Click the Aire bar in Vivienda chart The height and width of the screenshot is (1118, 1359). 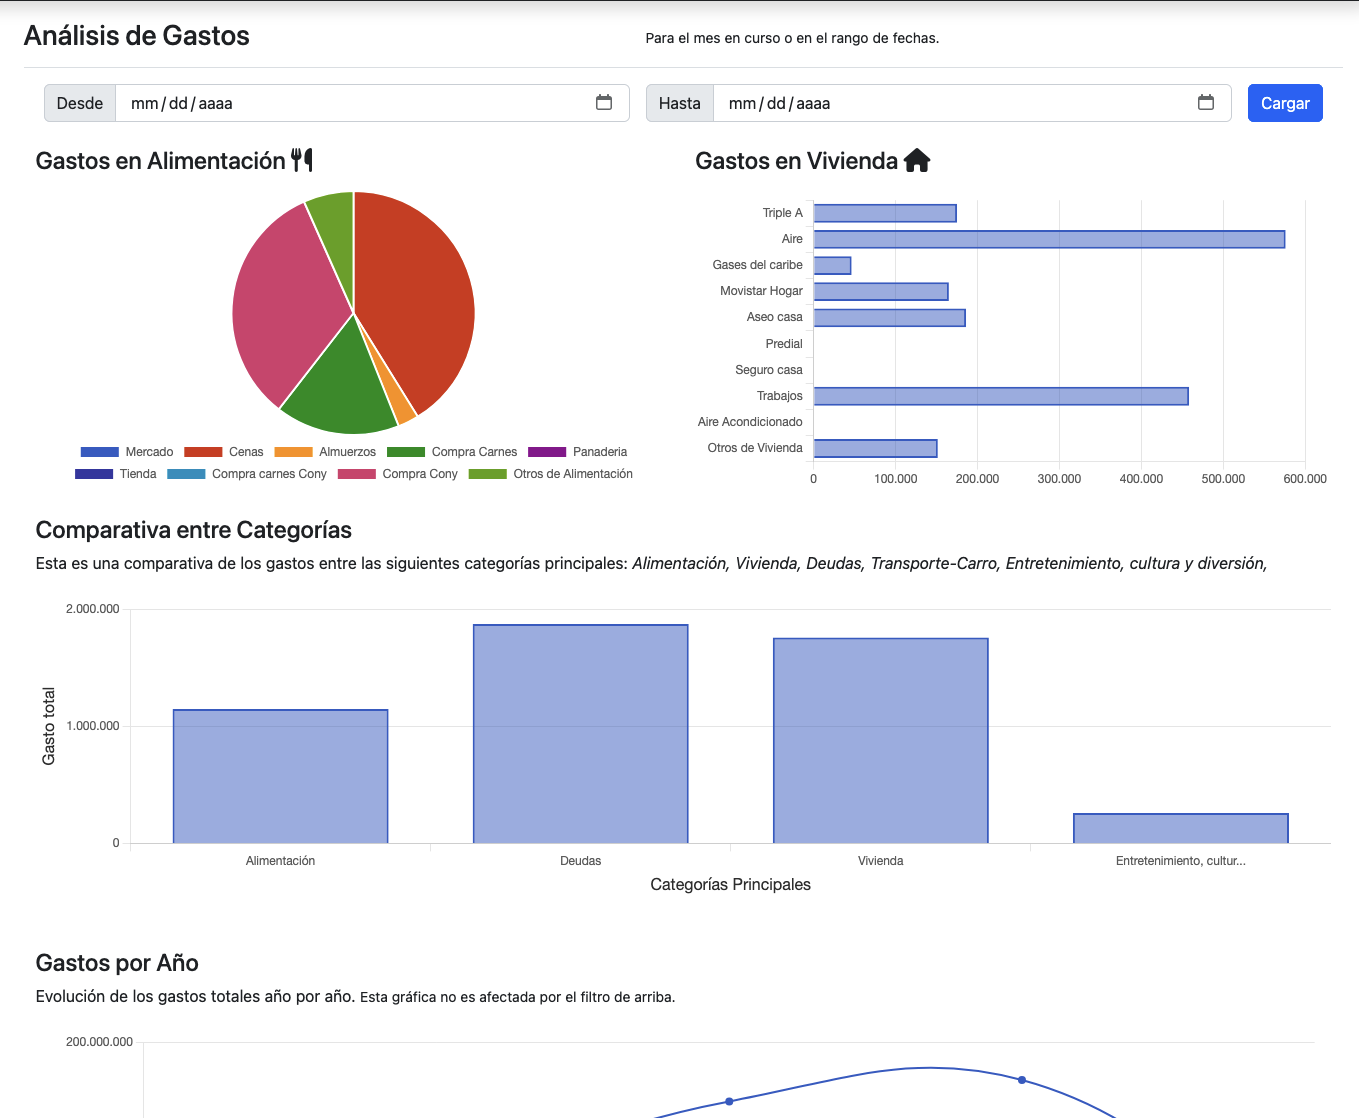1048,239
